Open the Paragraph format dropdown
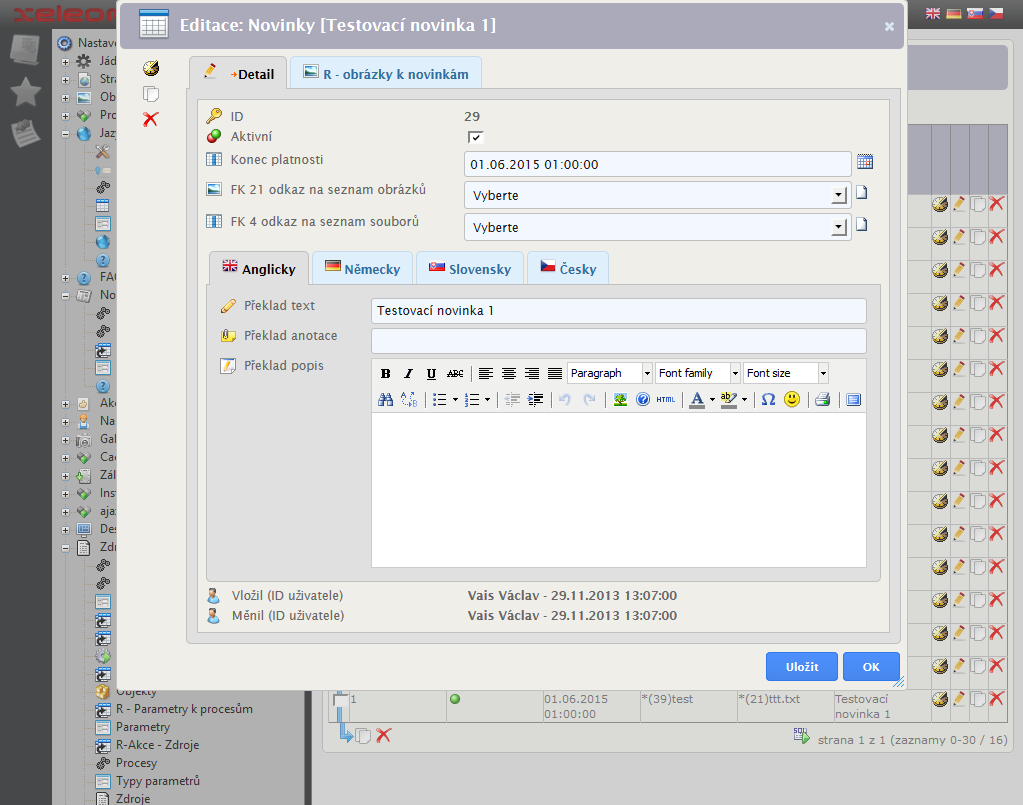 point(647,373)
